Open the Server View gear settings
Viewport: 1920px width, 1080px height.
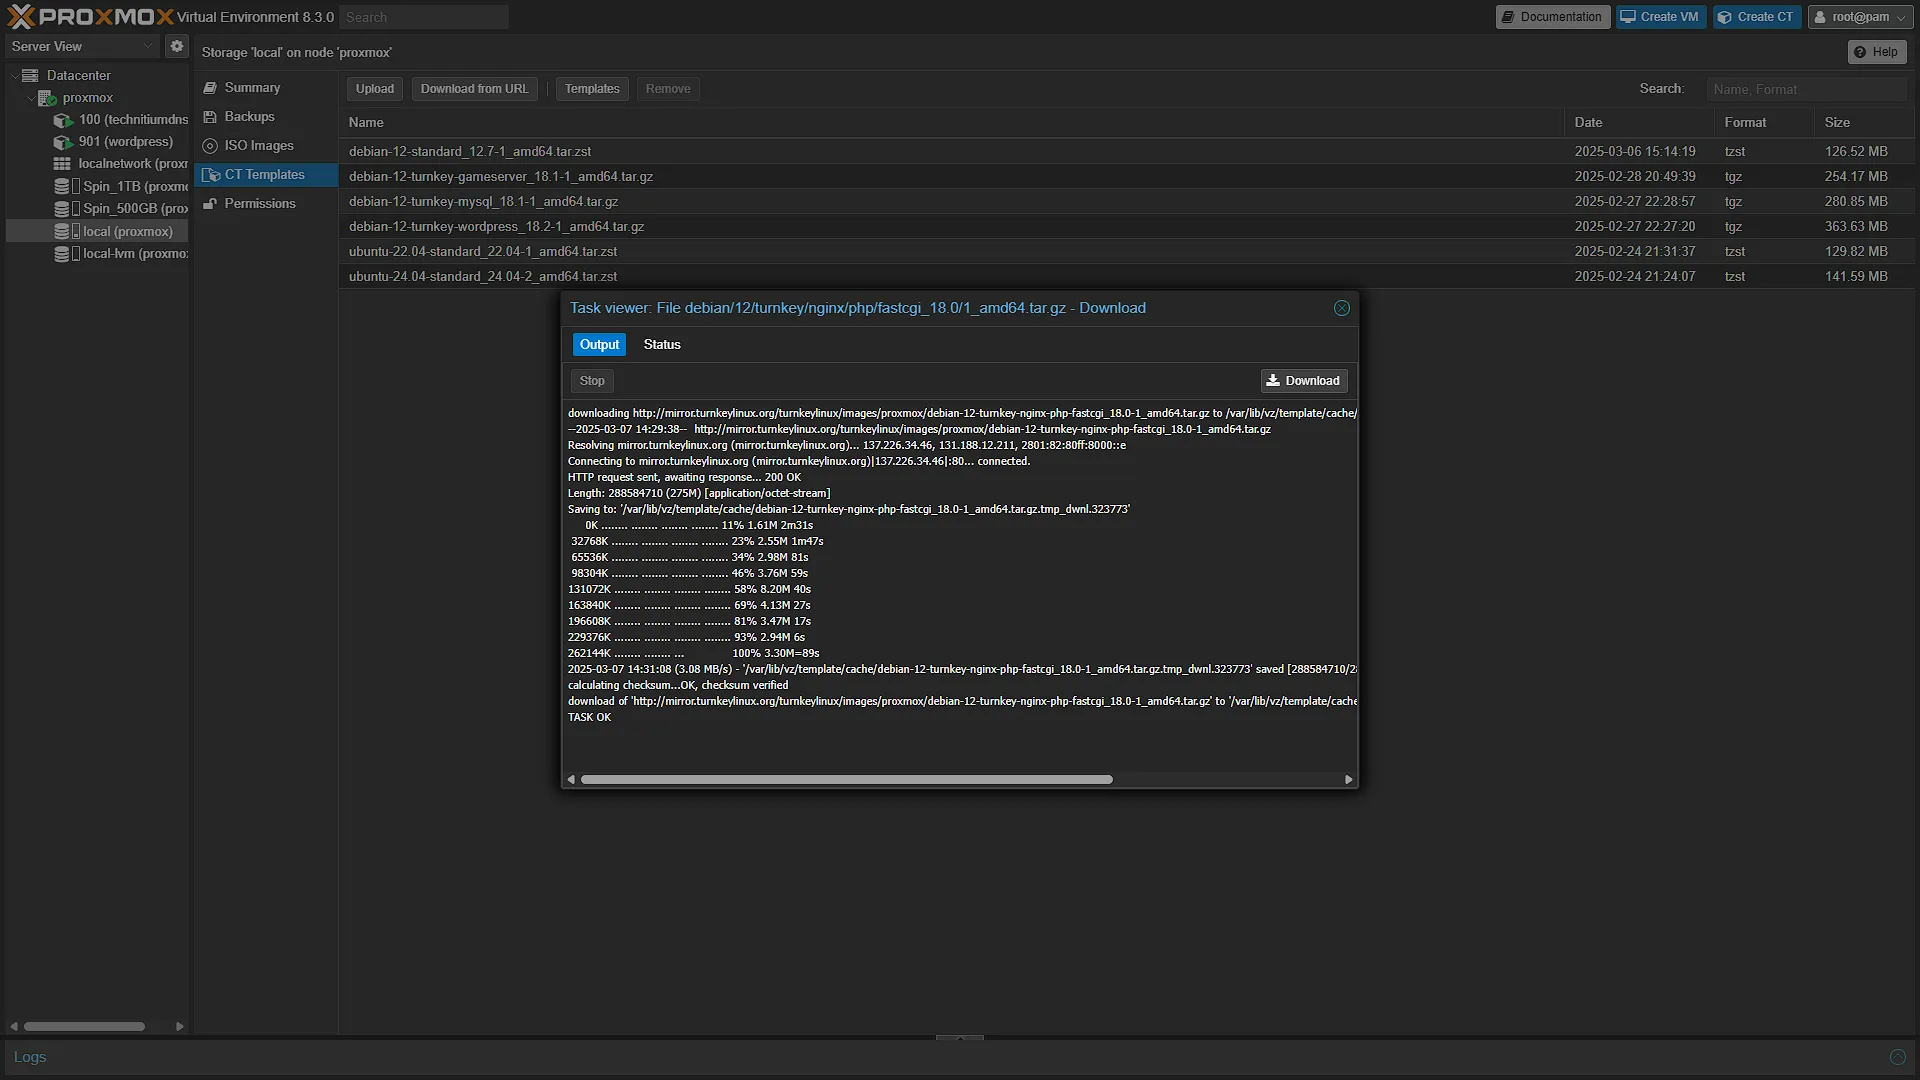pyautogui.click(x=177, y=46)
